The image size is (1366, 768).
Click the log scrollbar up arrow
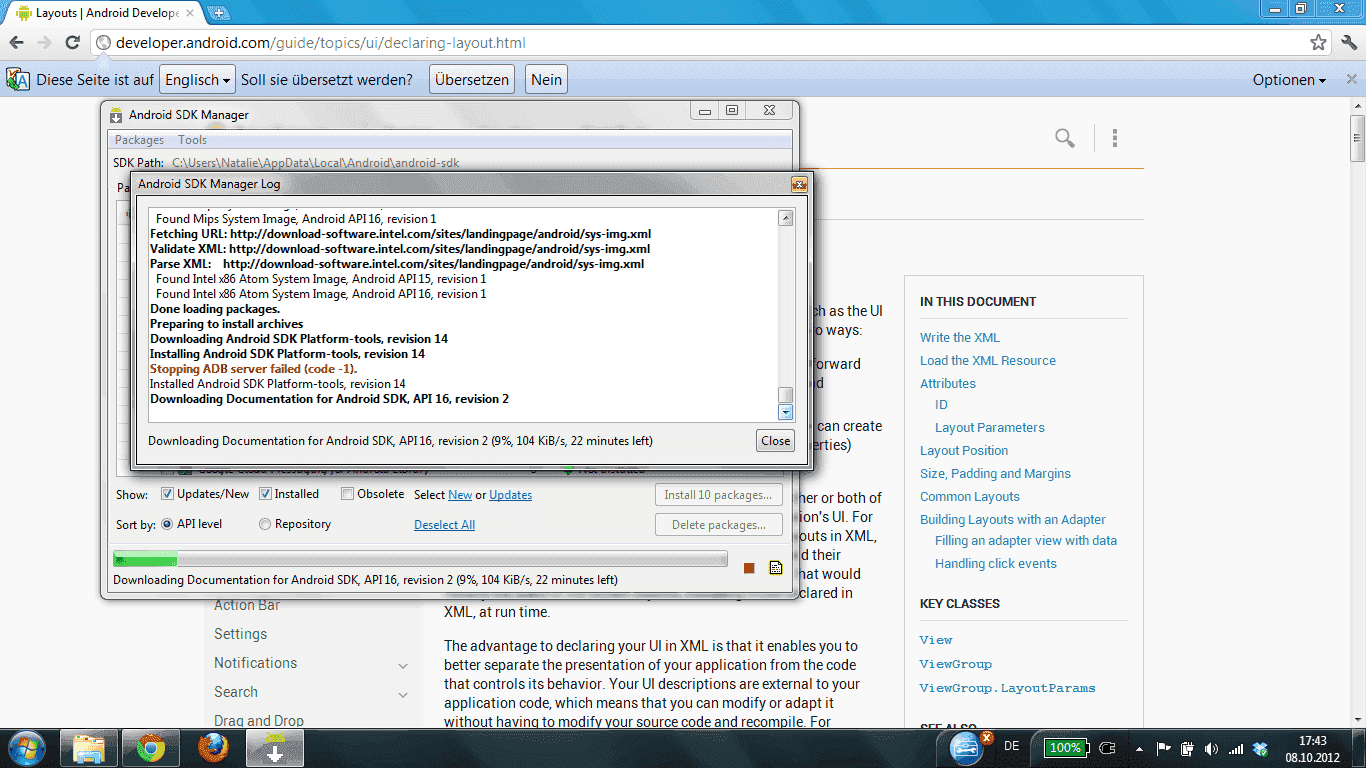(786, 218)
